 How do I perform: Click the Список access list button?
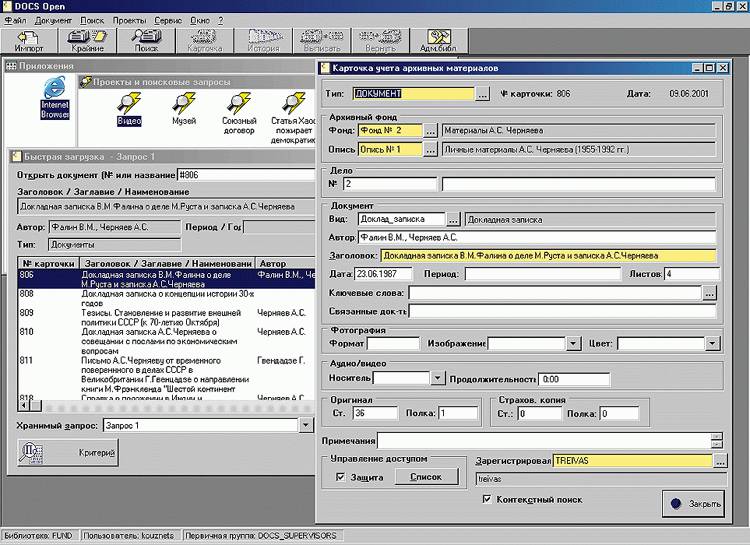426,477
